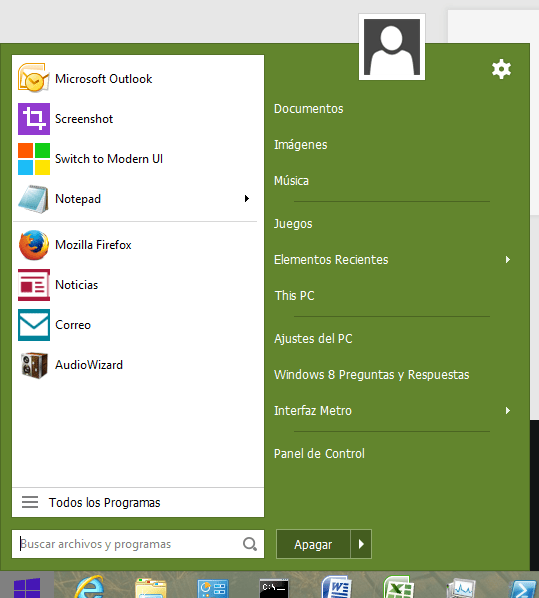Open Panel de Control
539x598 pixels.
point(319,453)
